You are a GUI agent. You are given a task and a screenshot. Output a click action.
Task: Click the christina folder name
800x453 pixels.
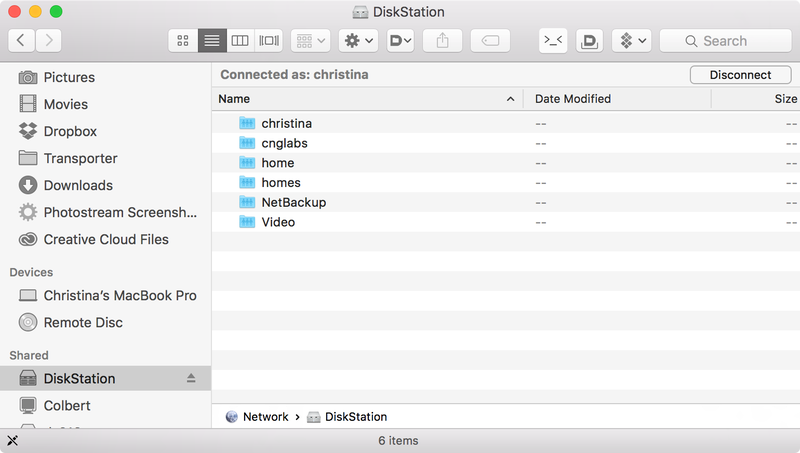click(x=286, y=123)
